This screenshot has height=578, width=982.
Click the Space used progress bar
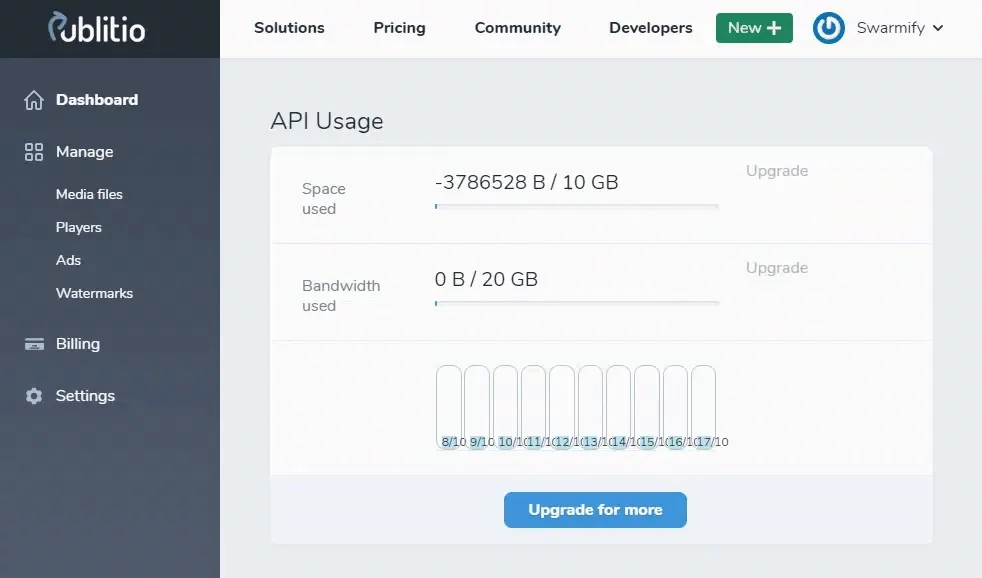(576, 206)
